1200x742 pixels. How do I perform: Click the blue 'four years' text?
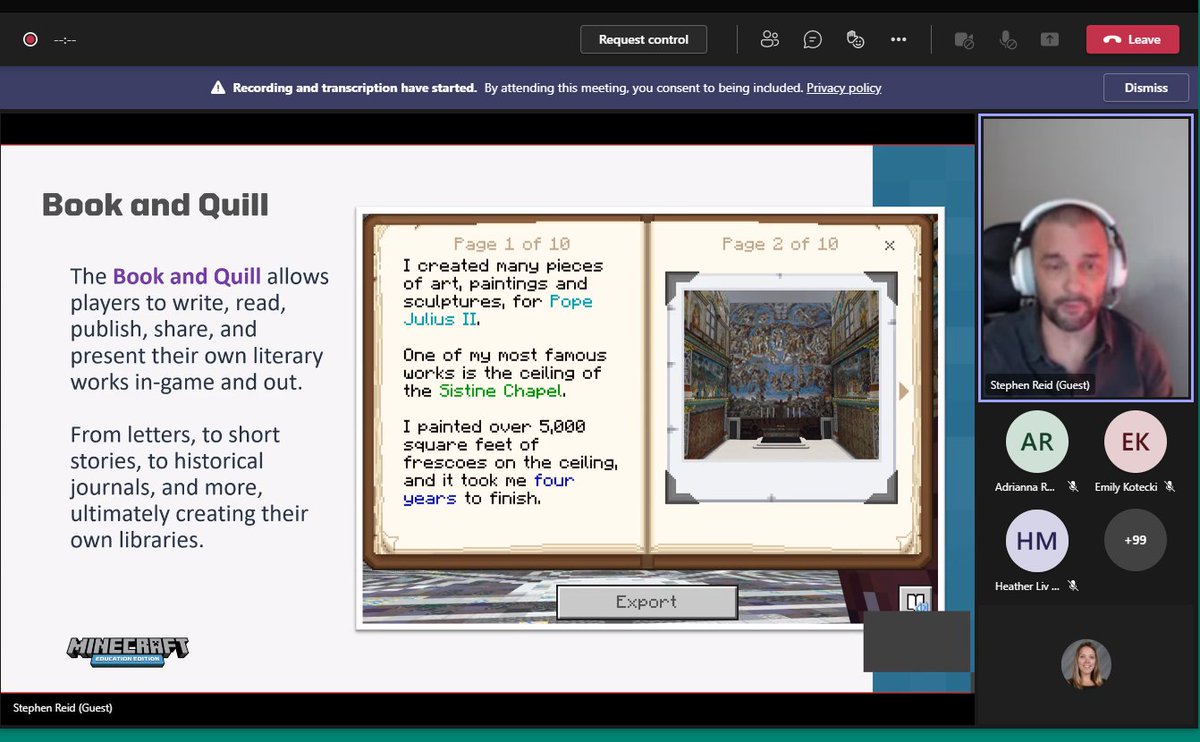pyautogui.click(x=489, y=489)
